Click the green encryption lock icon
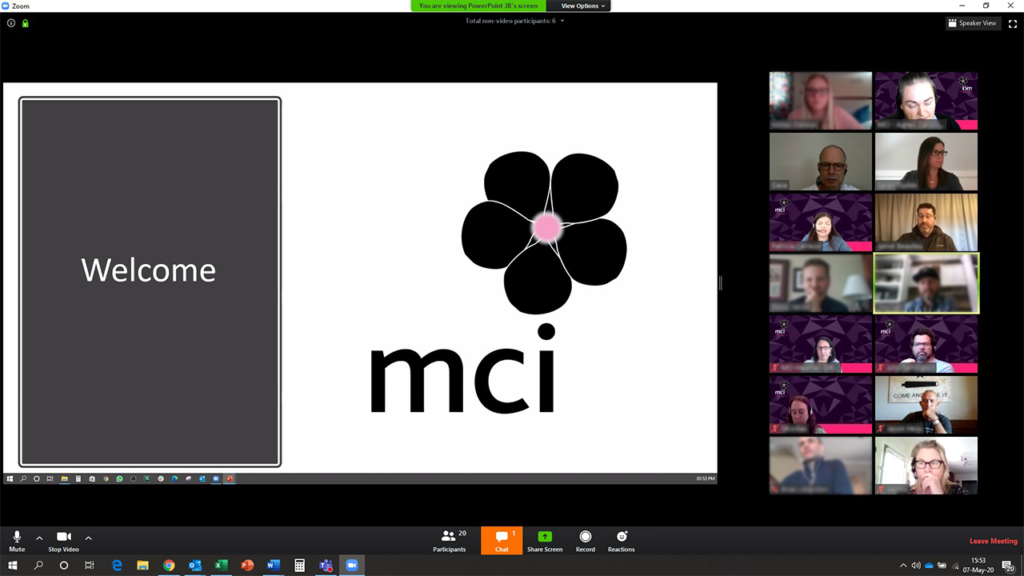Viewport: 1024px width, 576px height. [x=25, y=23]
